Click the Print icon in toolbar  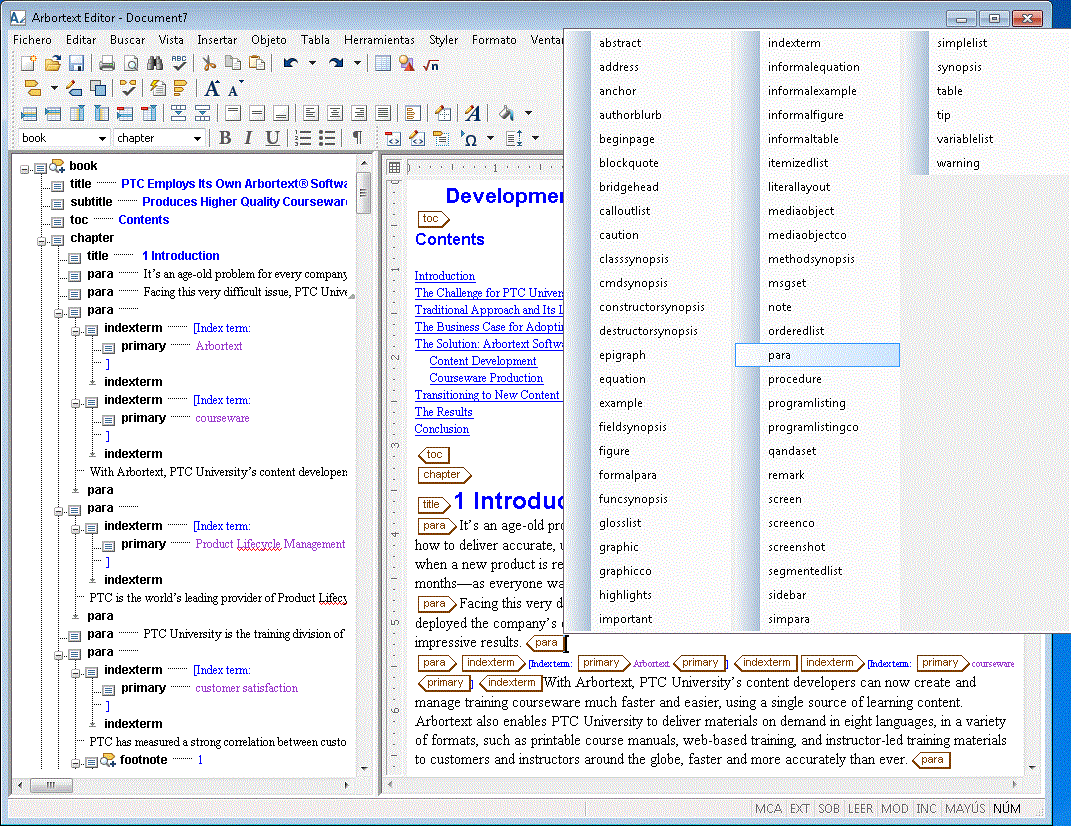tap(107, 64)
